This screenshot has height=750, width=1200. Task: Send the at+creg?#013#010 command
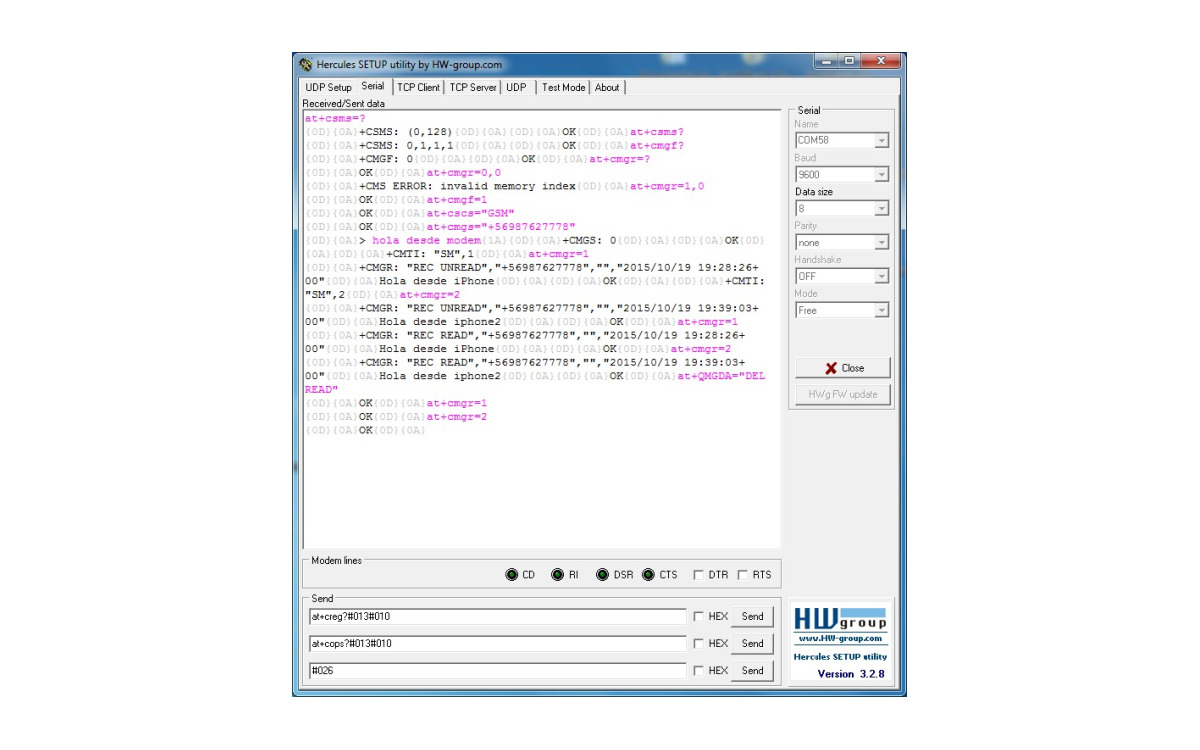coord(752,617)
